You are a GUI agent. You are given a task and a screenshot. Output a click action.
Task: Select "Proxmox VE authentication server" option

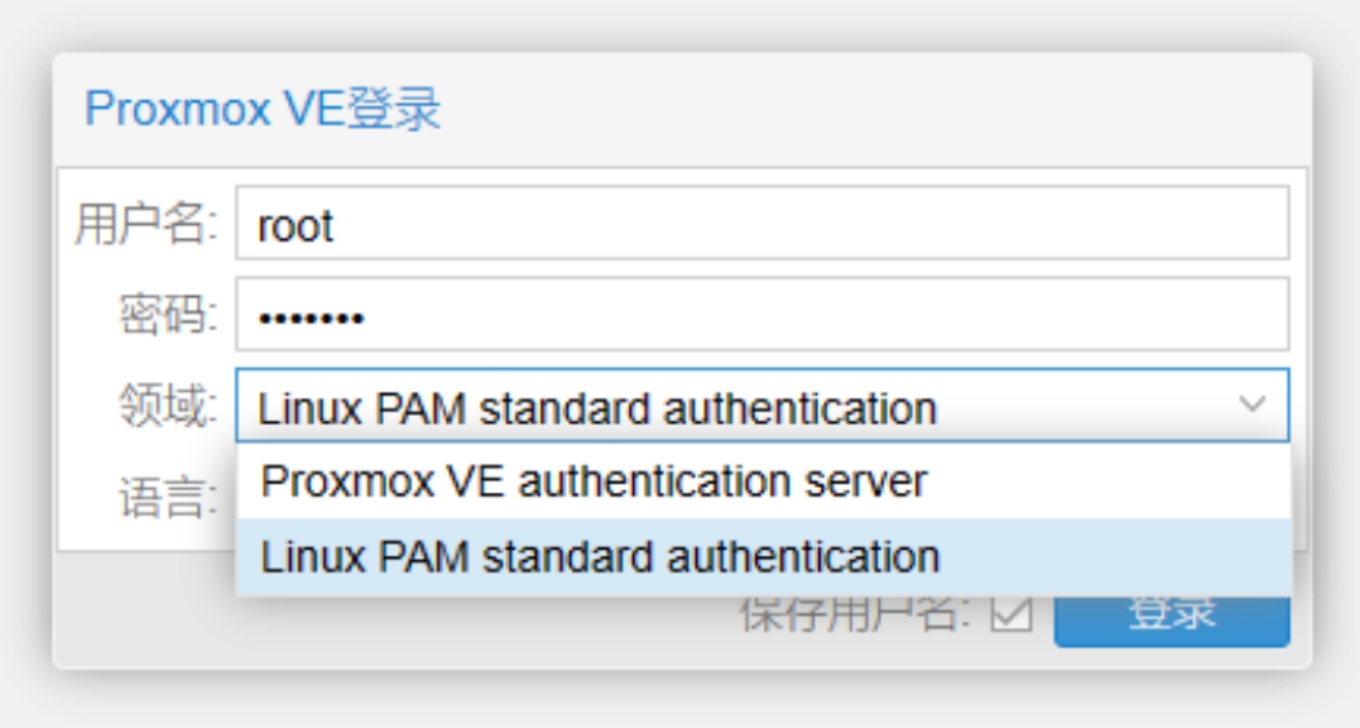pyautogui.click(x=594, y=482)
